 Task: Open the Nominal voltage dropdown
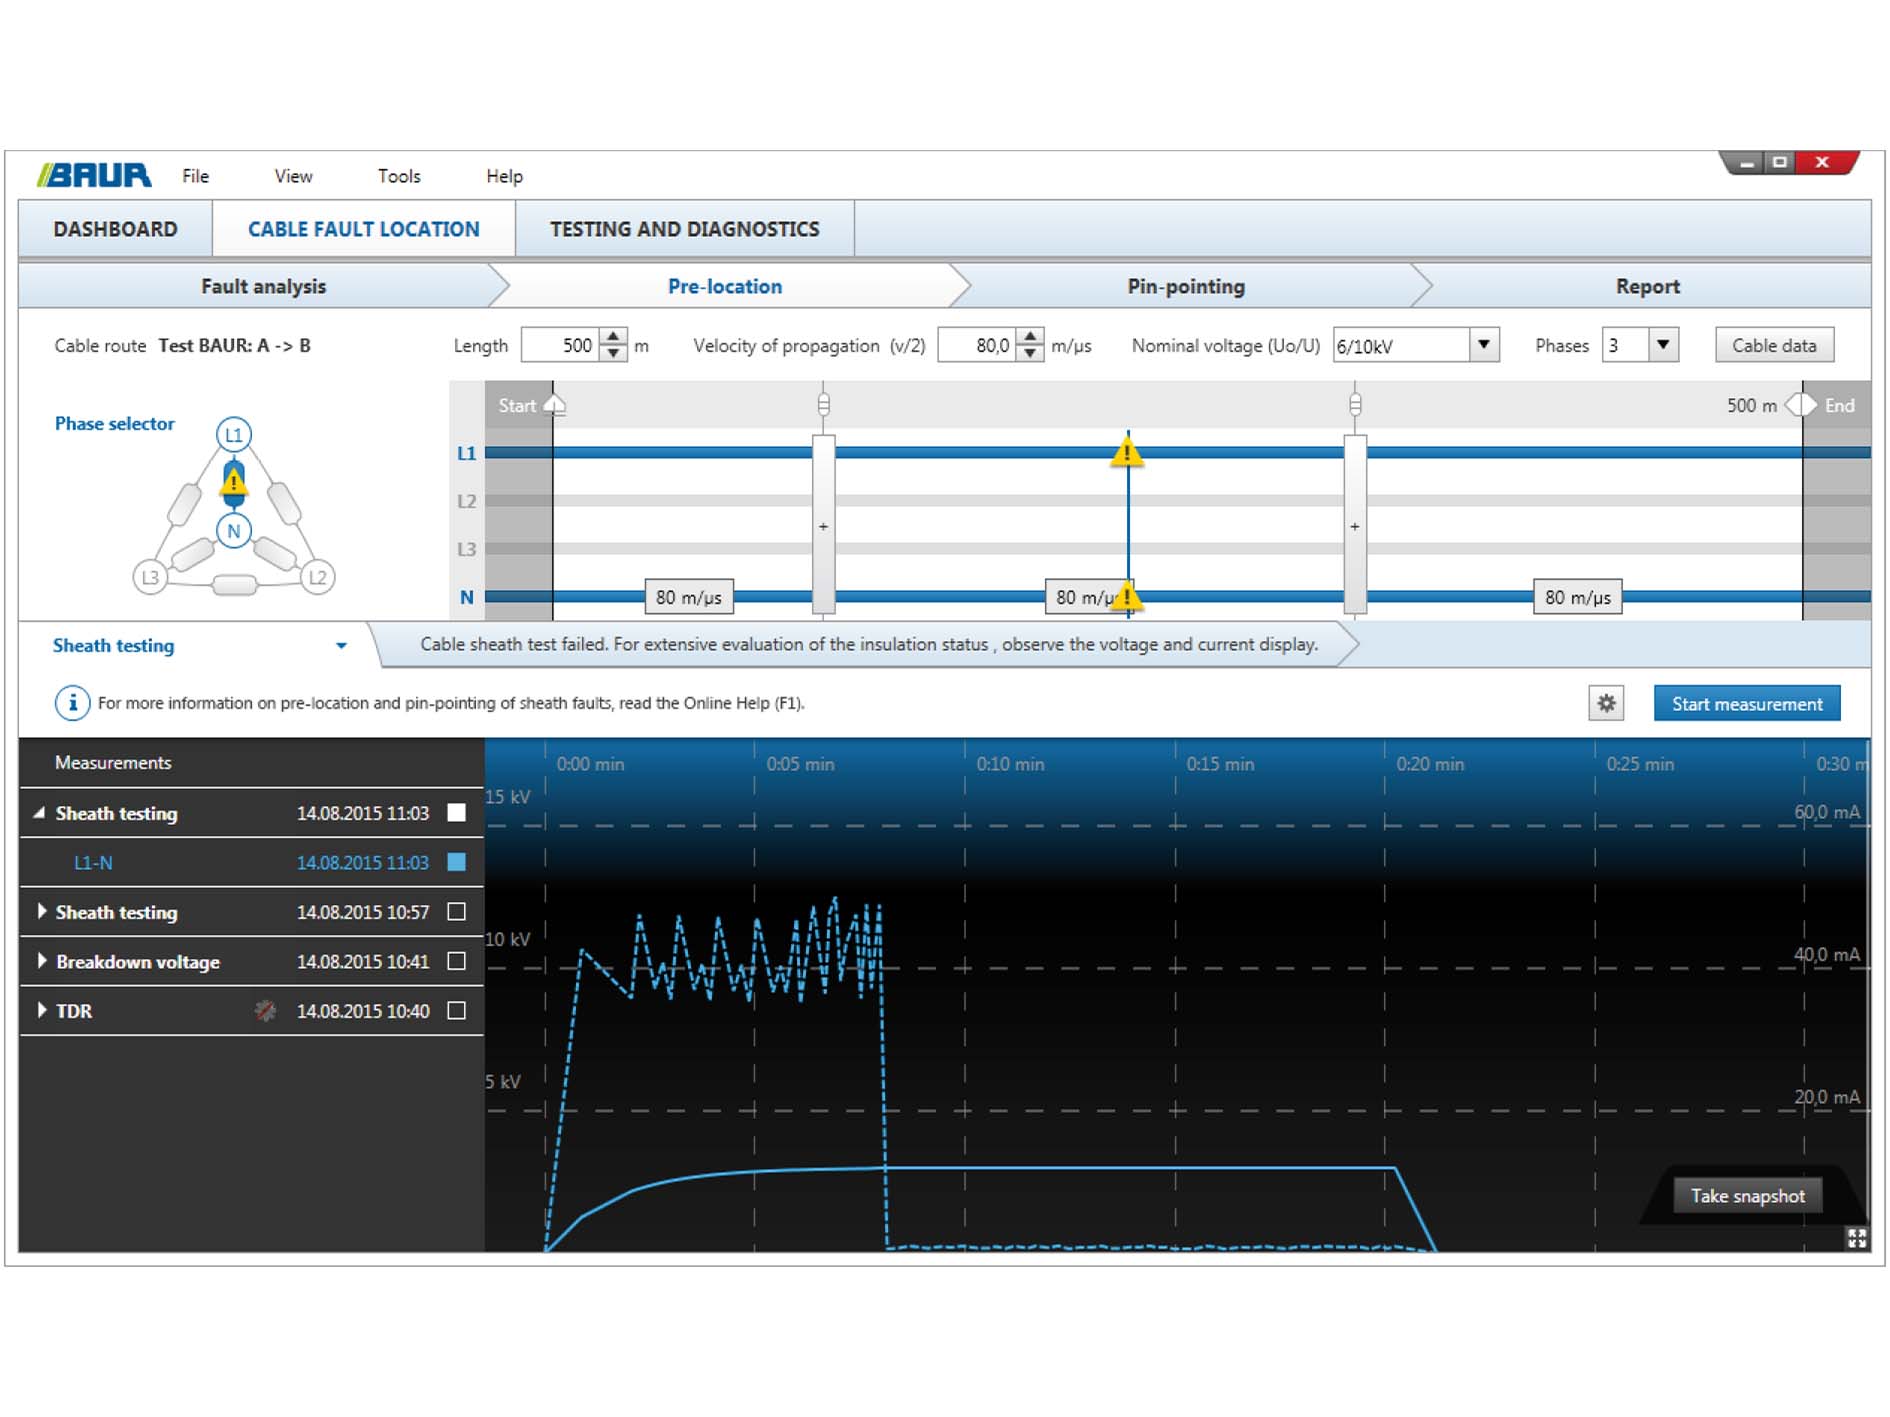point(1484,345)
